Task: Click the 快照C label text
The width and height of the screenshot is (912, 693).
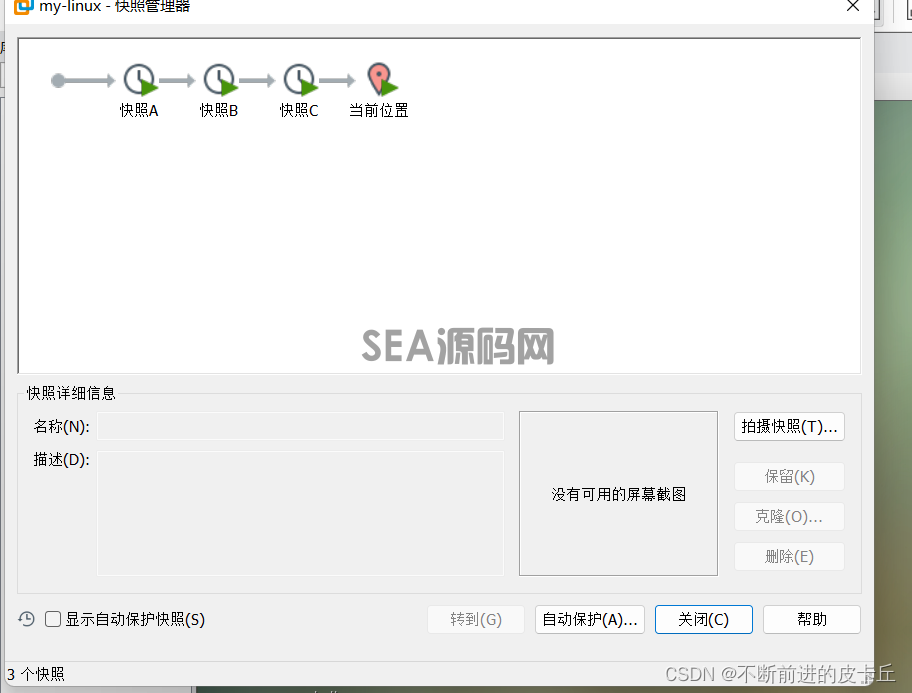Action: pos(299,111)
